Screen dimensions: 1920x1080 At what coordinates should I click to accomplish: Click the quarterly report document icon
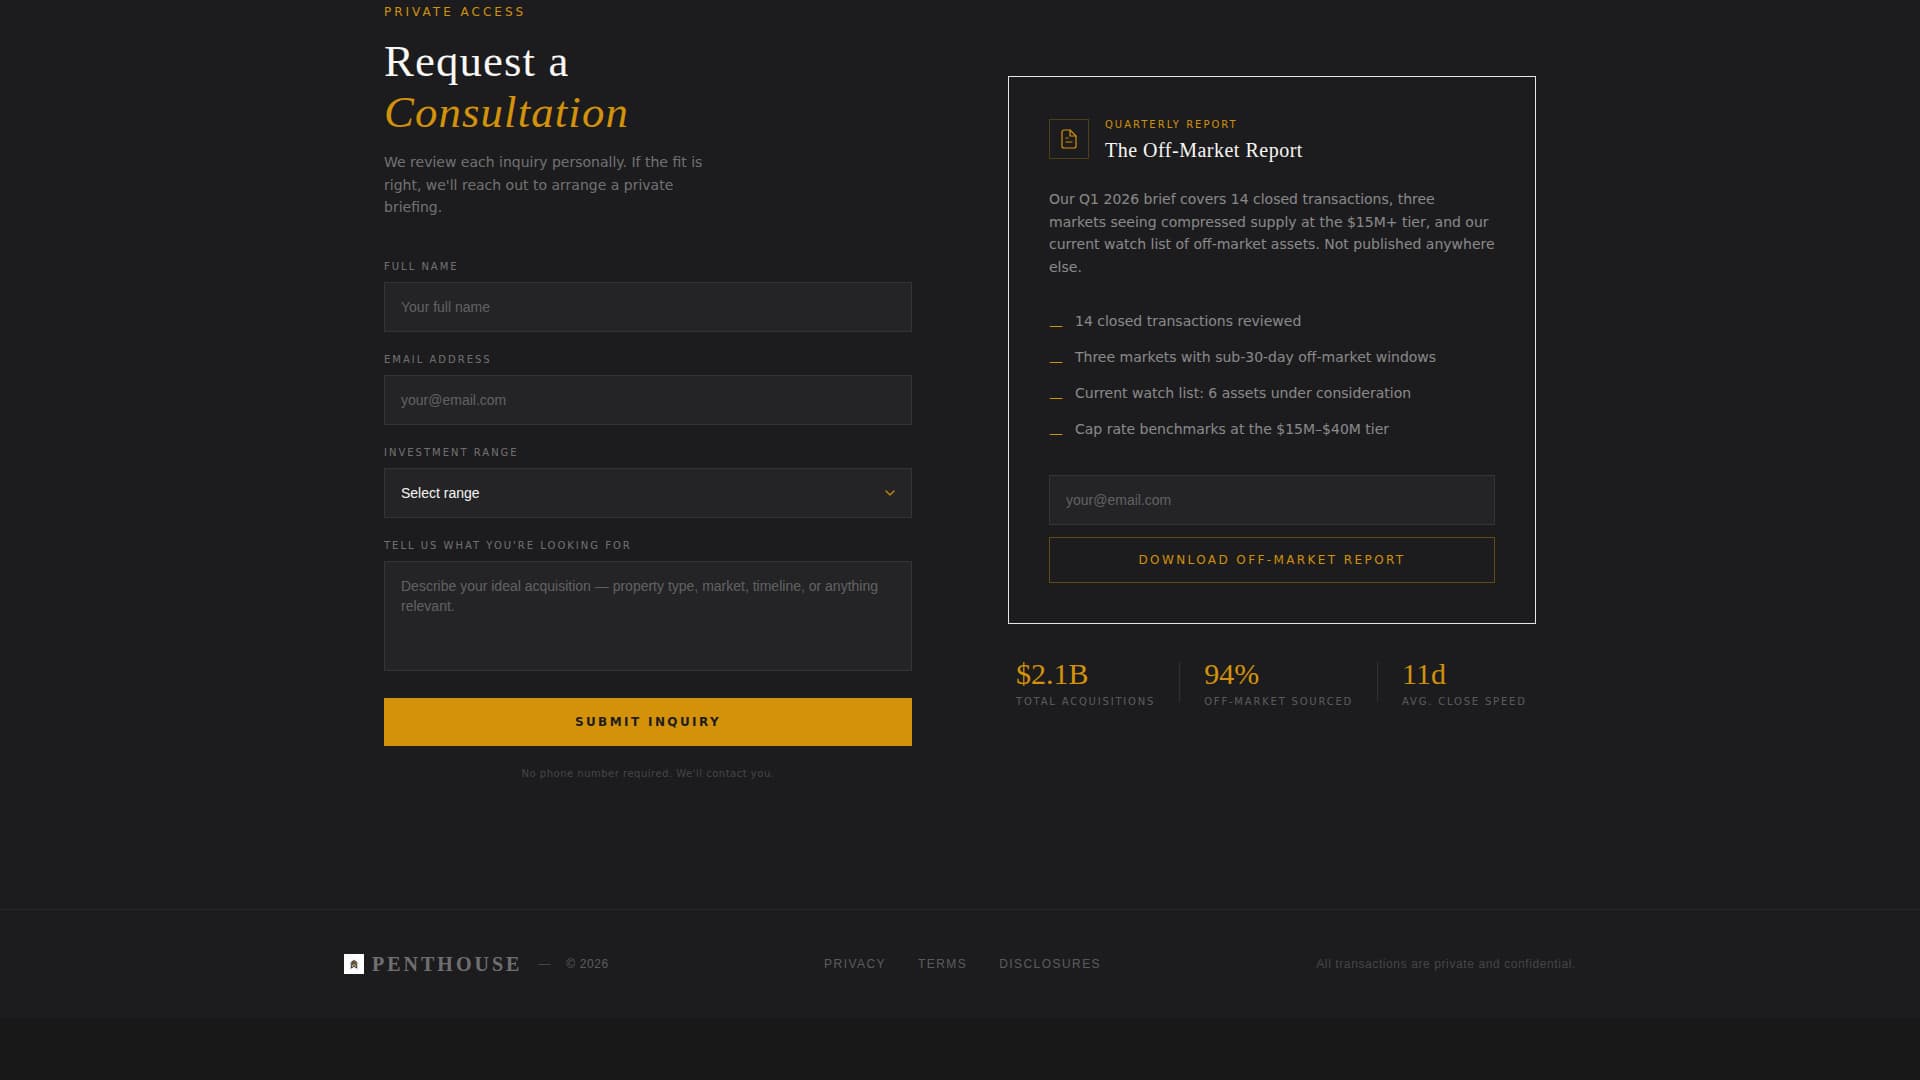tap(1068, 139)
